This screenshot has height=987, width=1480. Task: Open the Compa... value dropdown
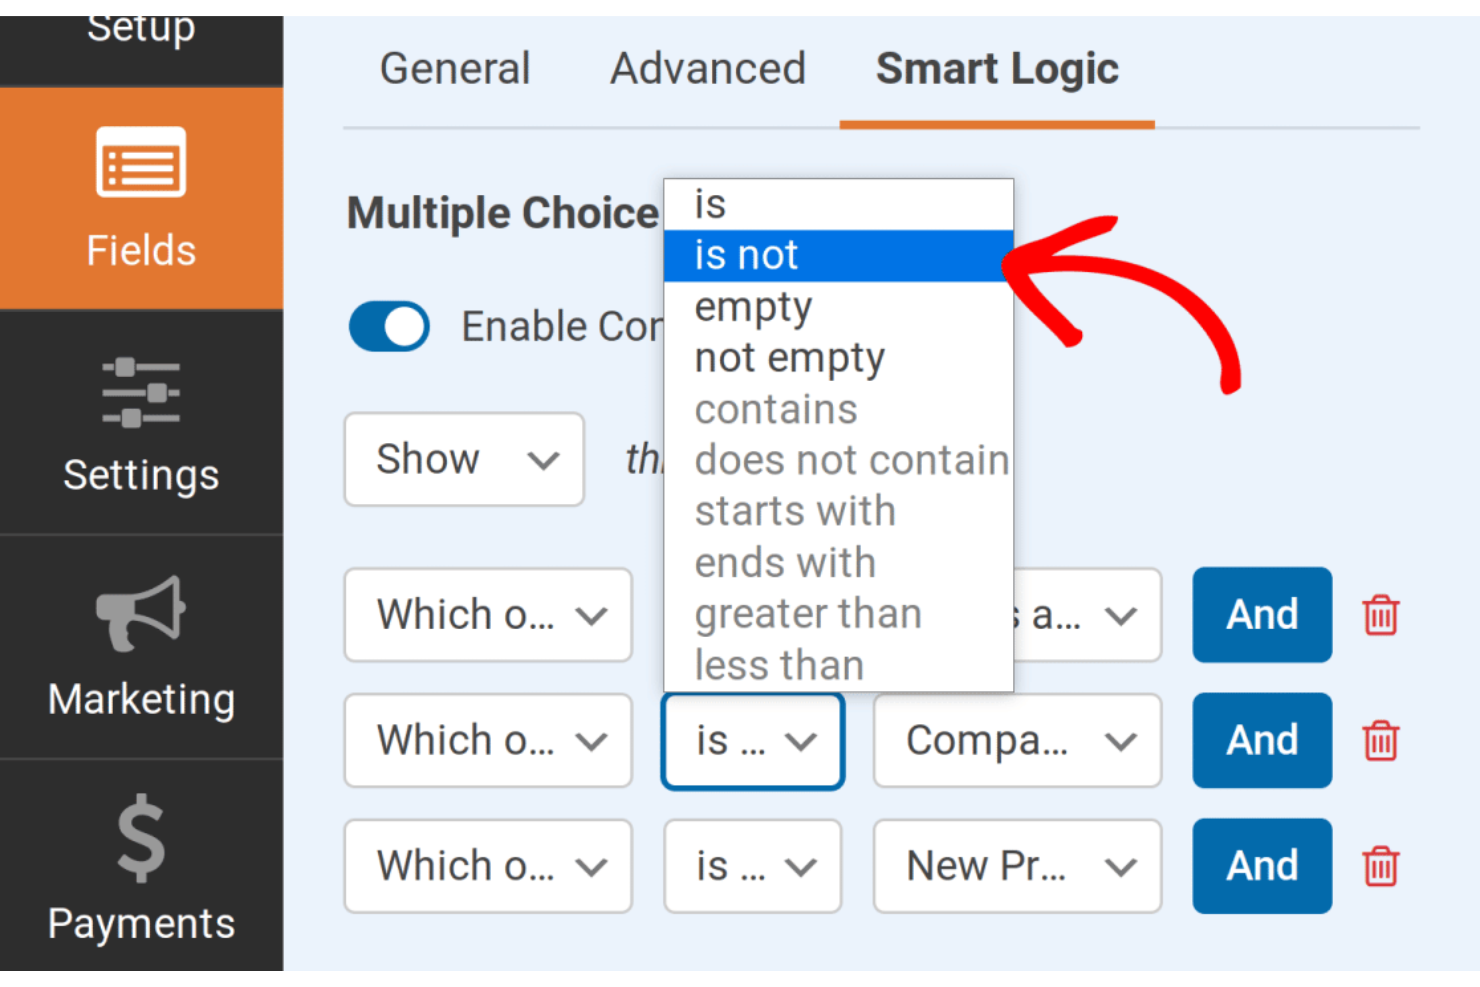coord(1017,741)
